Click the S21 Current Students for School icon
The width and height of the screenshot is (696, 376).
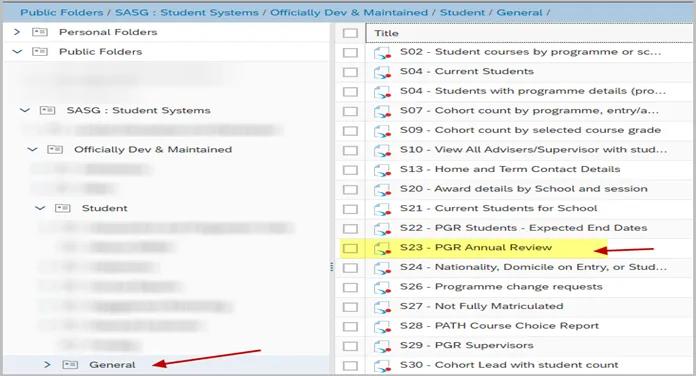382,209
